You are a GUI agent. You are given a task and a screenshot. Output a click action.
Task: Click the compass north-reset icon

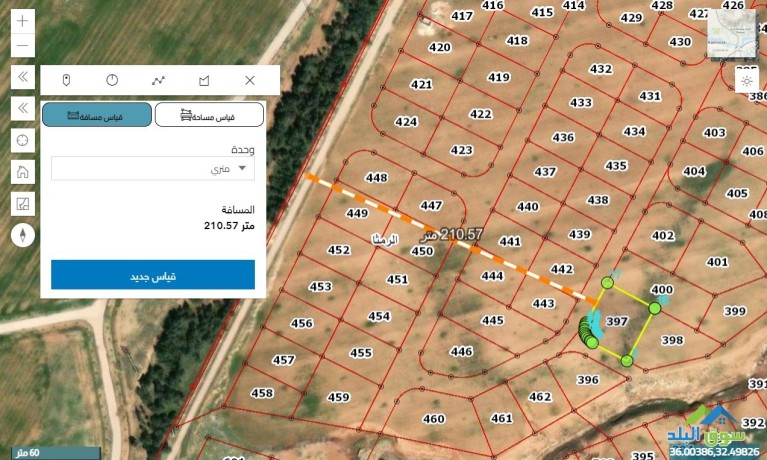click(23, 236)
